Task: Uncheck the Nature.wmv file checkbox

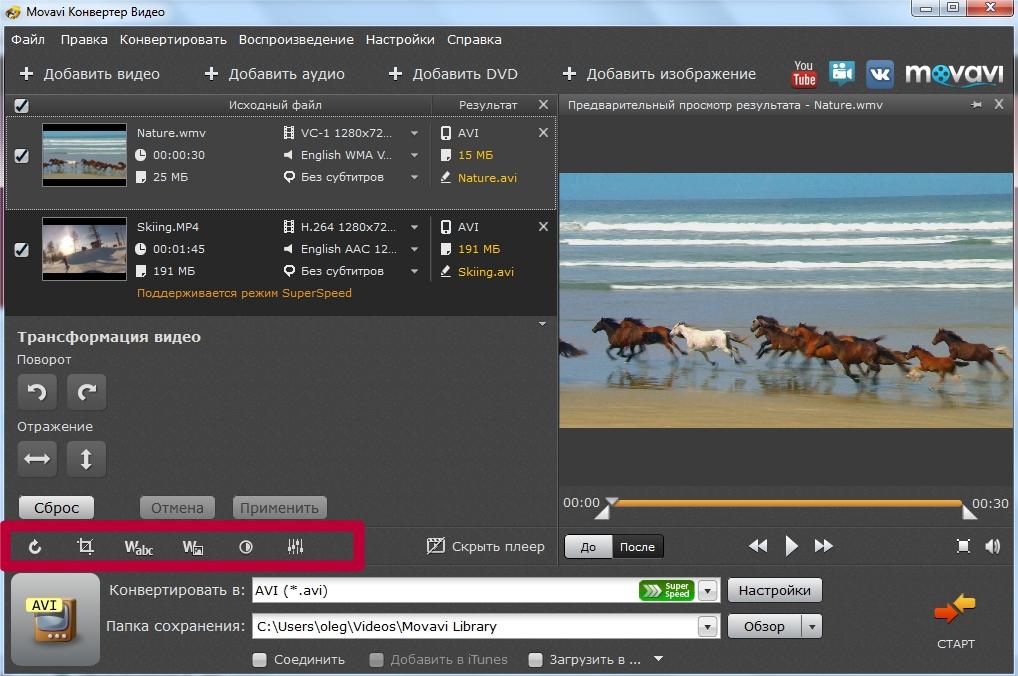Action: click(21, 156)
